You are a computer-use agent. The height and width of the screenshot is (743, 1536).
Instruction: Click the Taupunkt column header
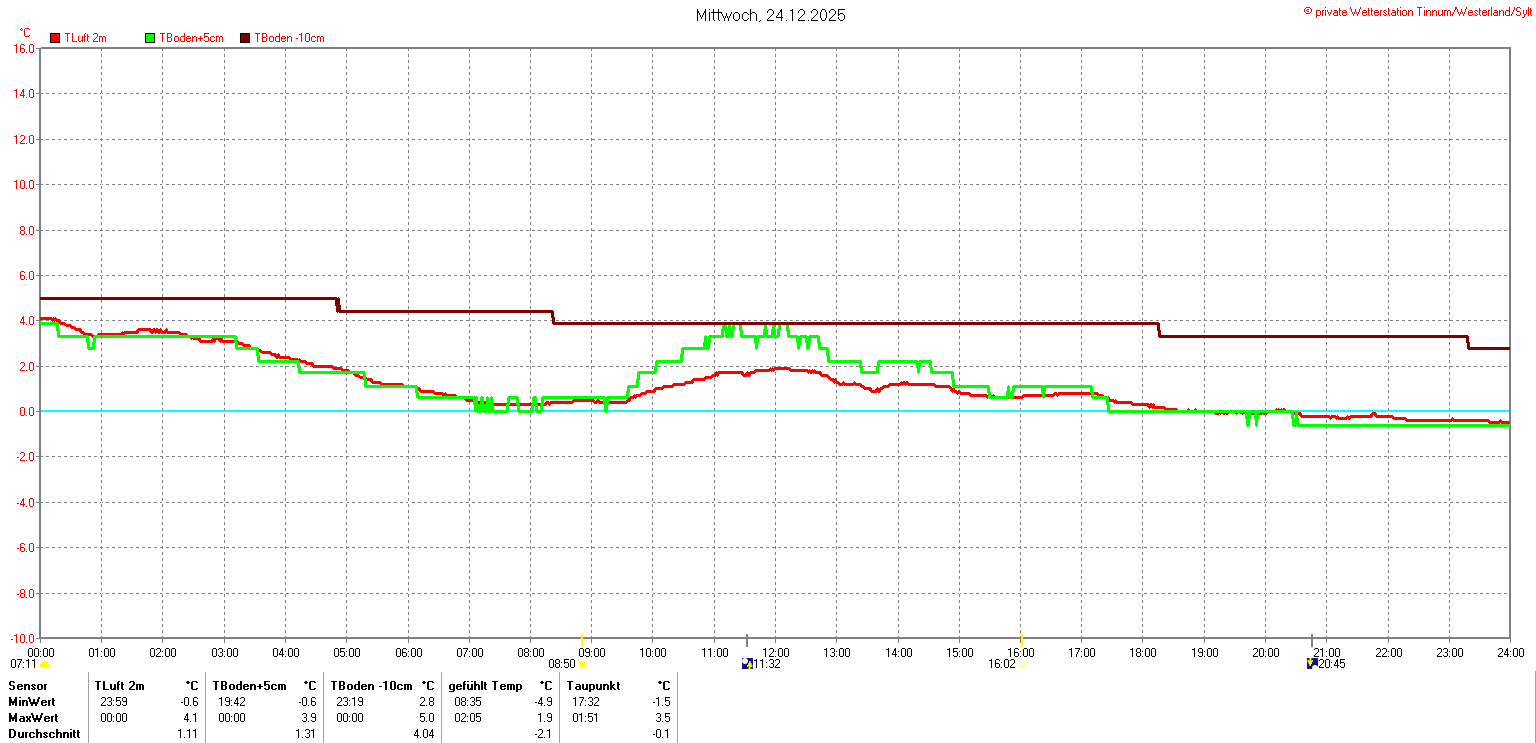(x=593, y=686)
